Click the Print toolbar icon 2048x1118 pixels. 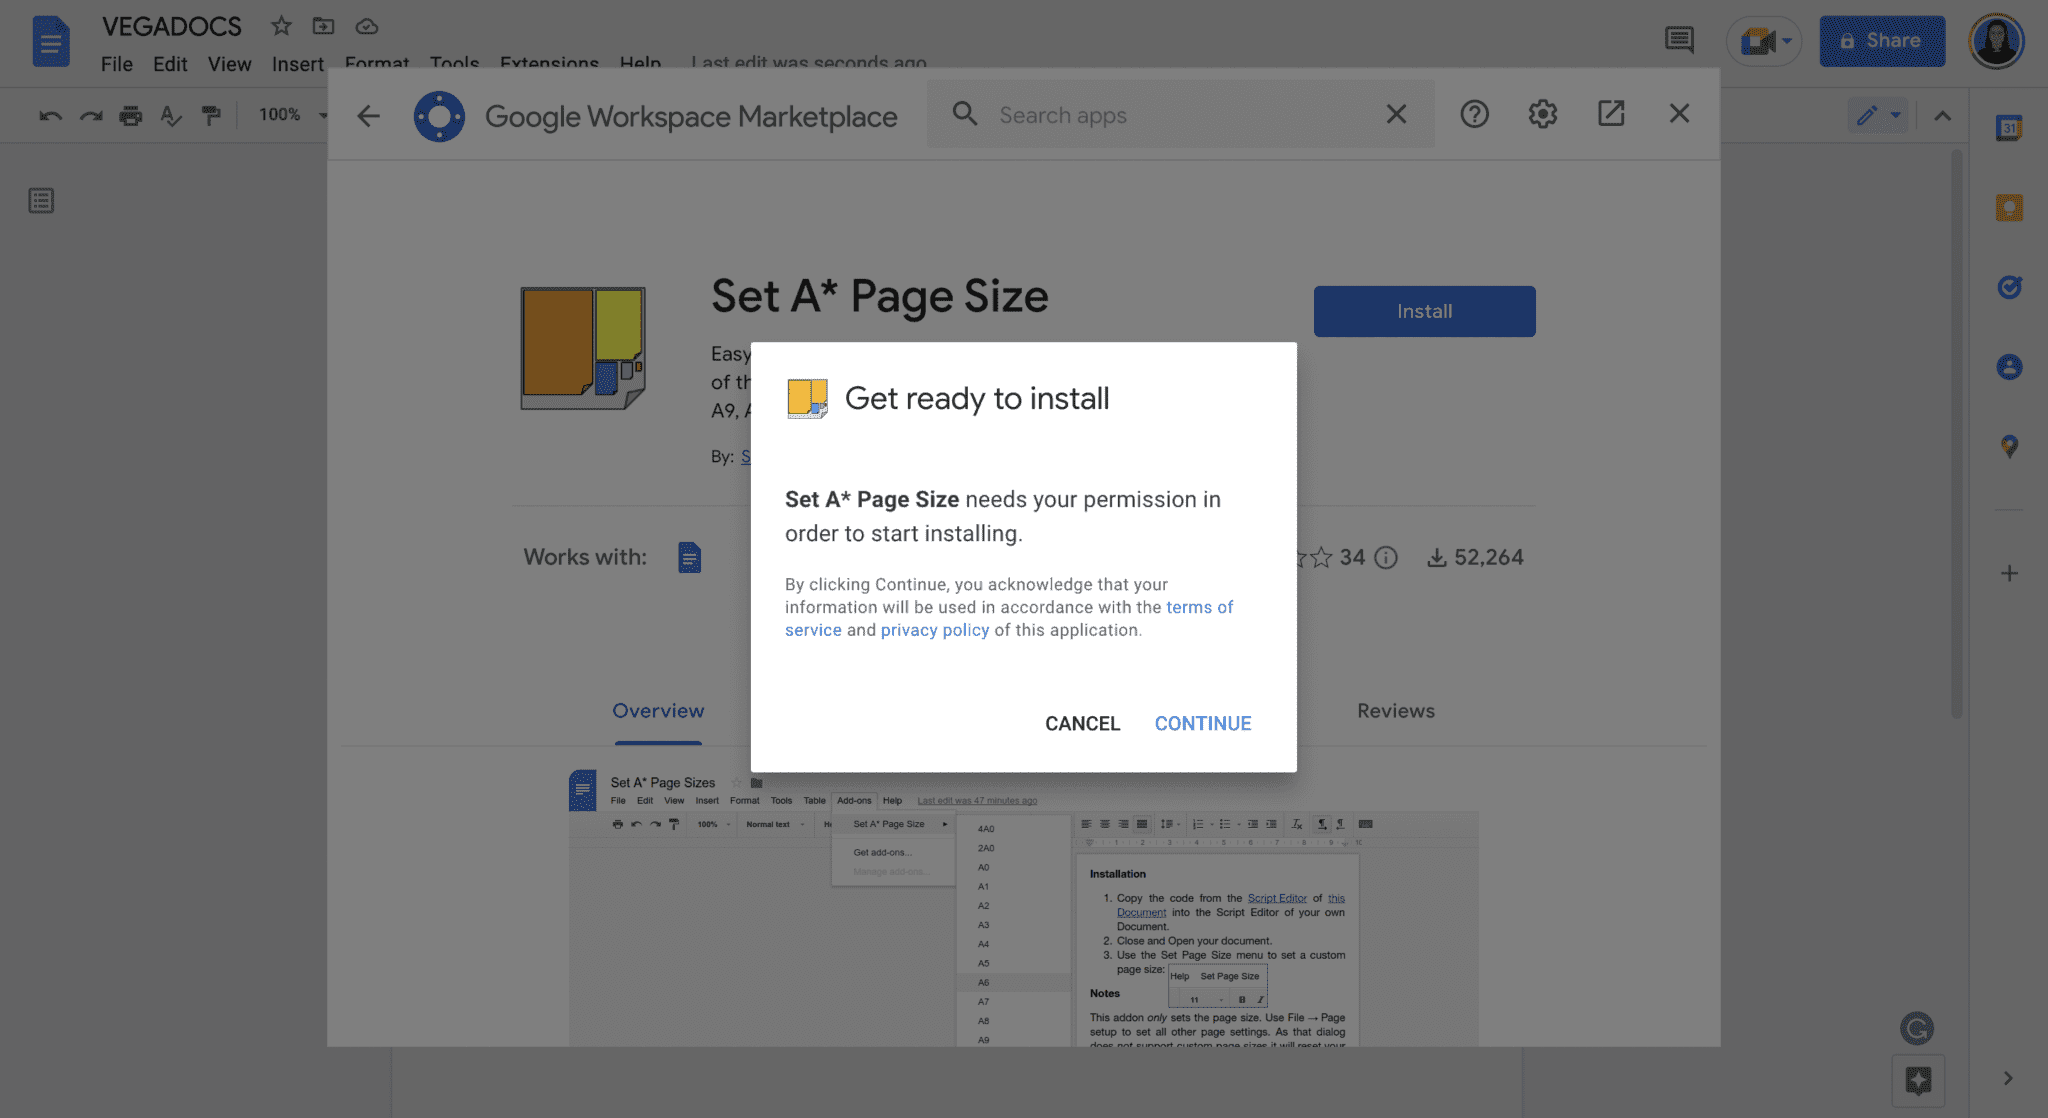(x=131, y=115)
